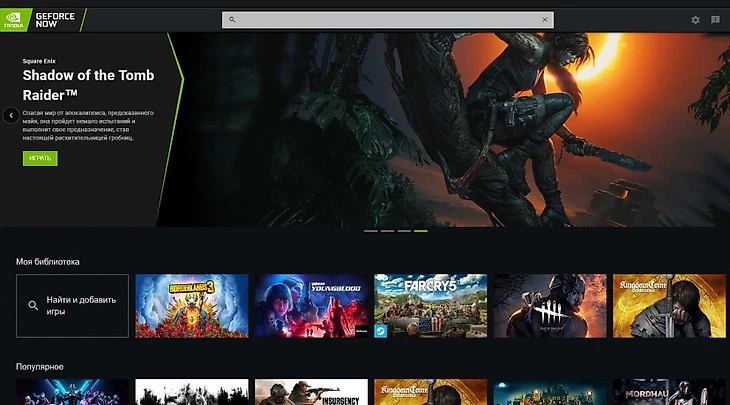Open Kingdom Come Deliverance in My Library

(669, 306)
